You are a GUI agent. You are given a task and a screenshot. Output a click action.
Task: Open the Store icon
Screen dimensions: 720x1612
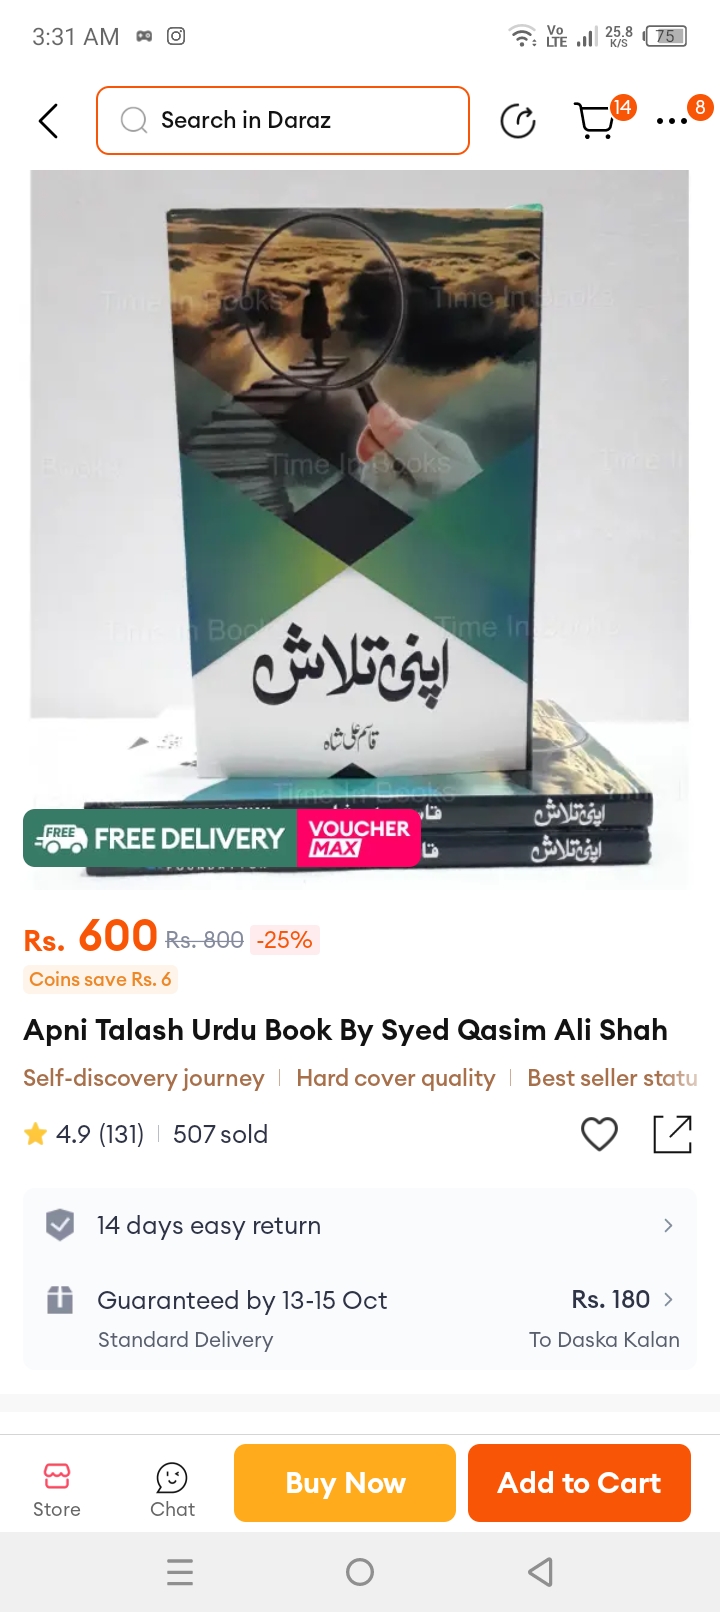[x=57, y=1490]
